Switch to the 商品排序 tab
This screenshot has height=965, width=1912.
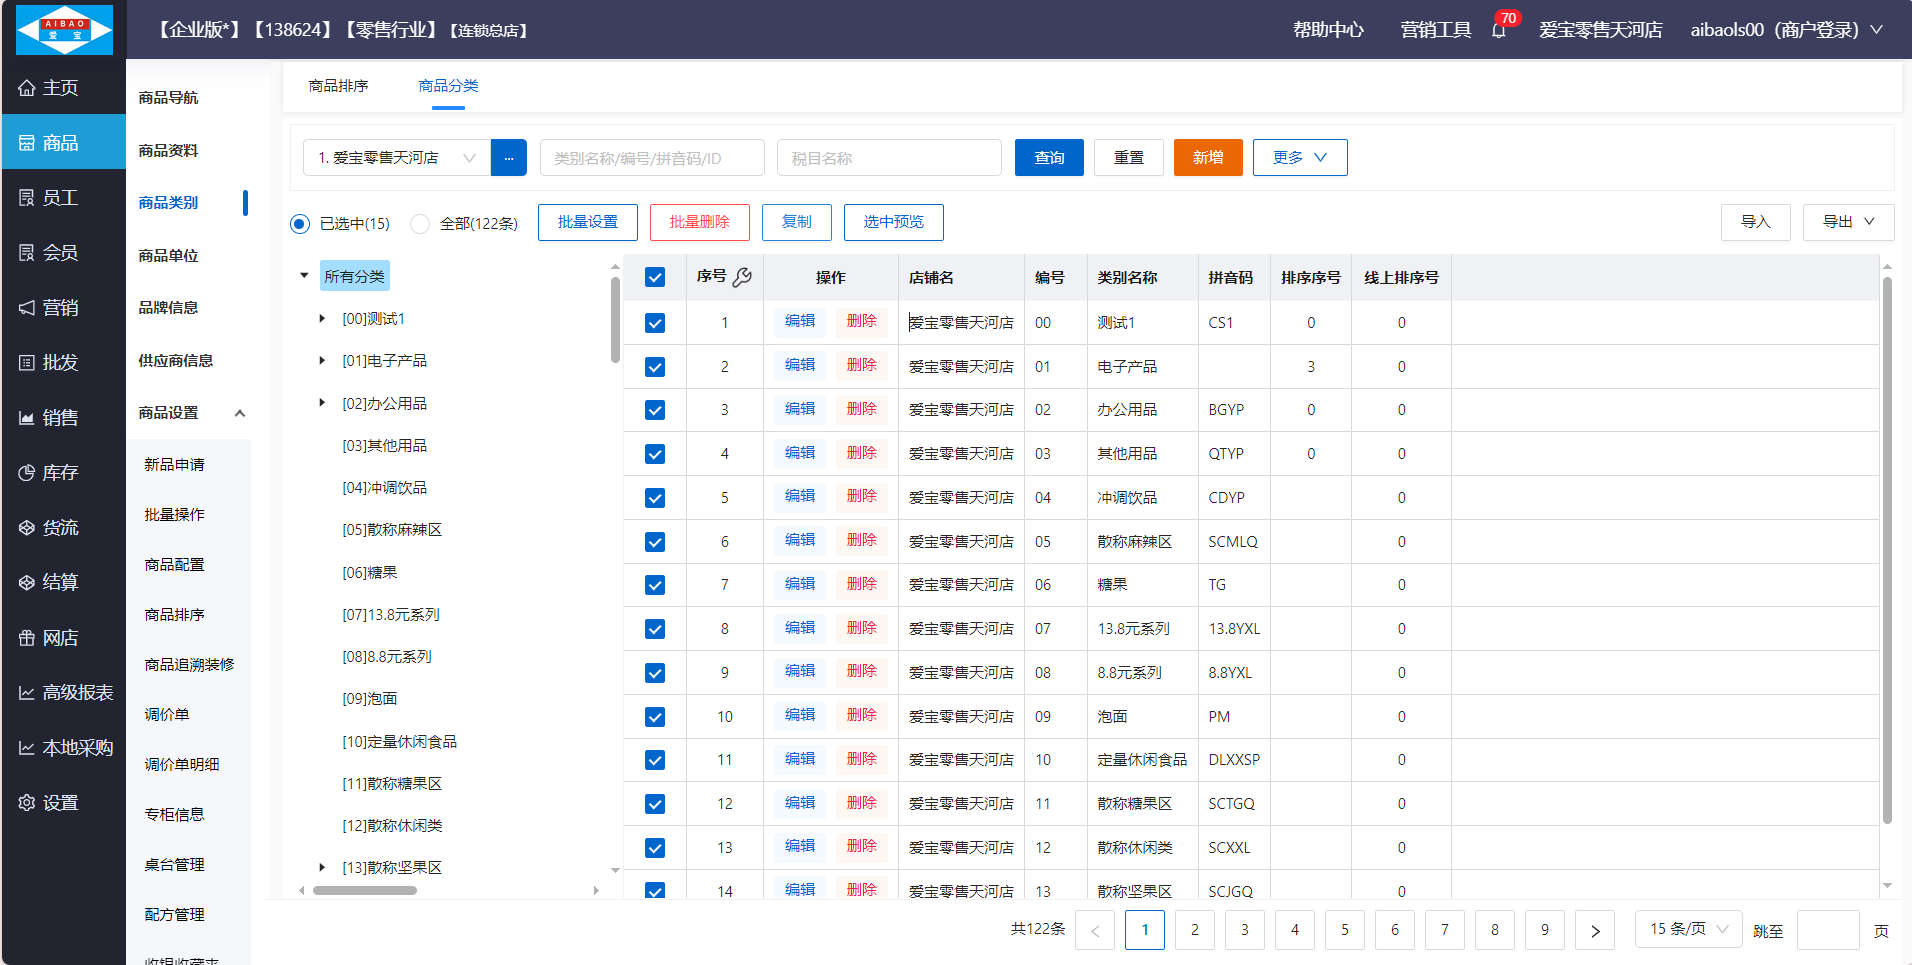(x=338, y=86)
